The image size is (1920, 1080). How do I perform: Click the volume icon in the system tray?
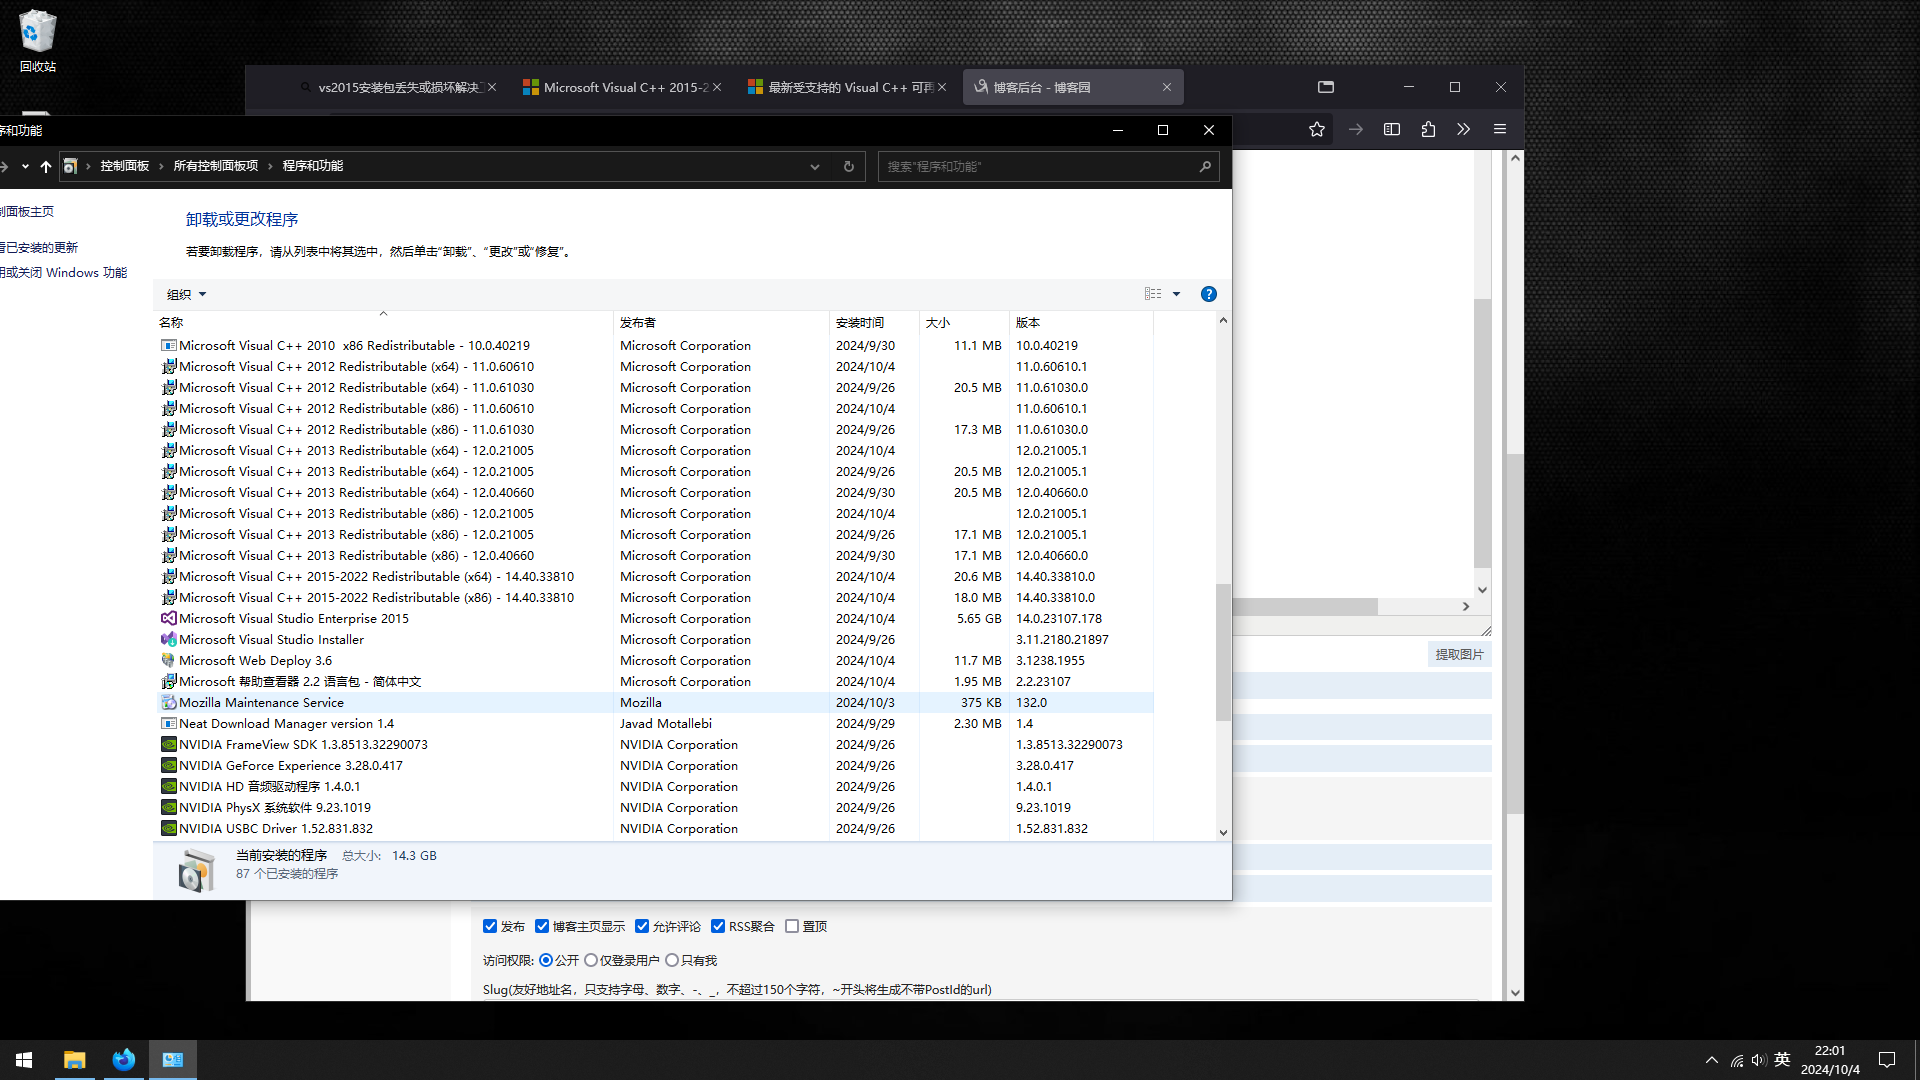tap(1758, 1060)
